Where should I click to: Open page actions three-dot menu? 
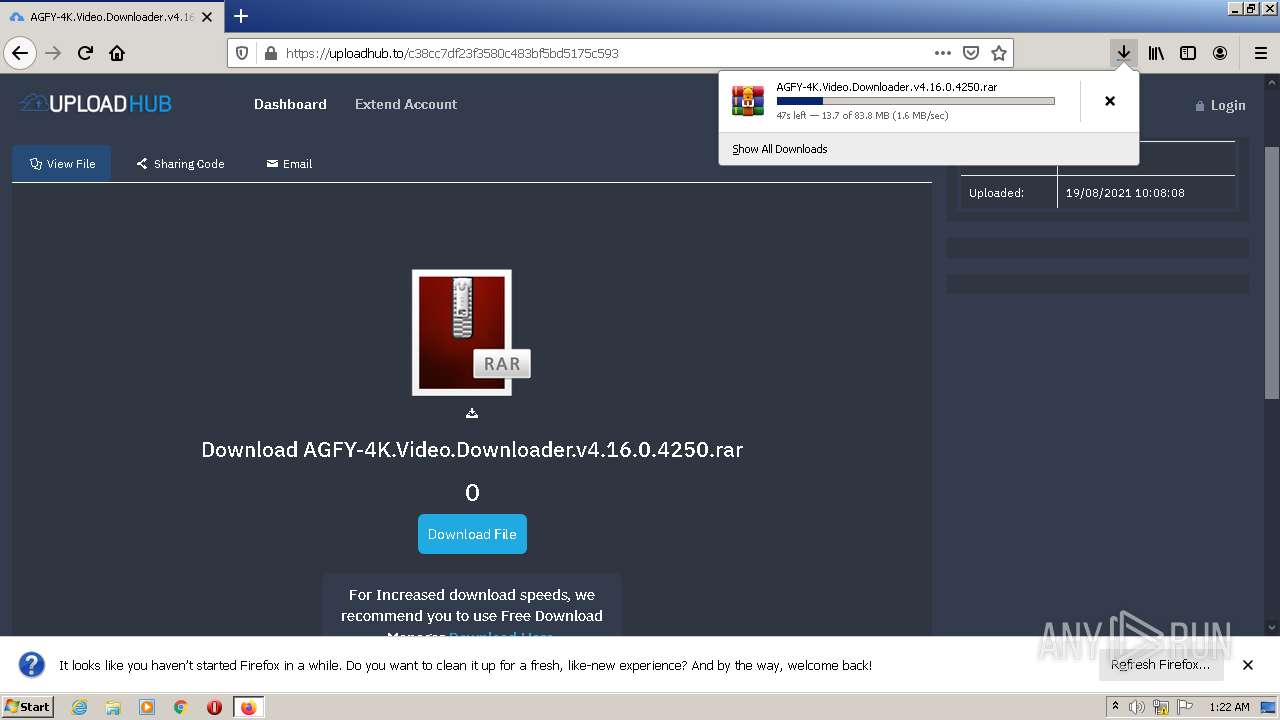pos(942,53)
